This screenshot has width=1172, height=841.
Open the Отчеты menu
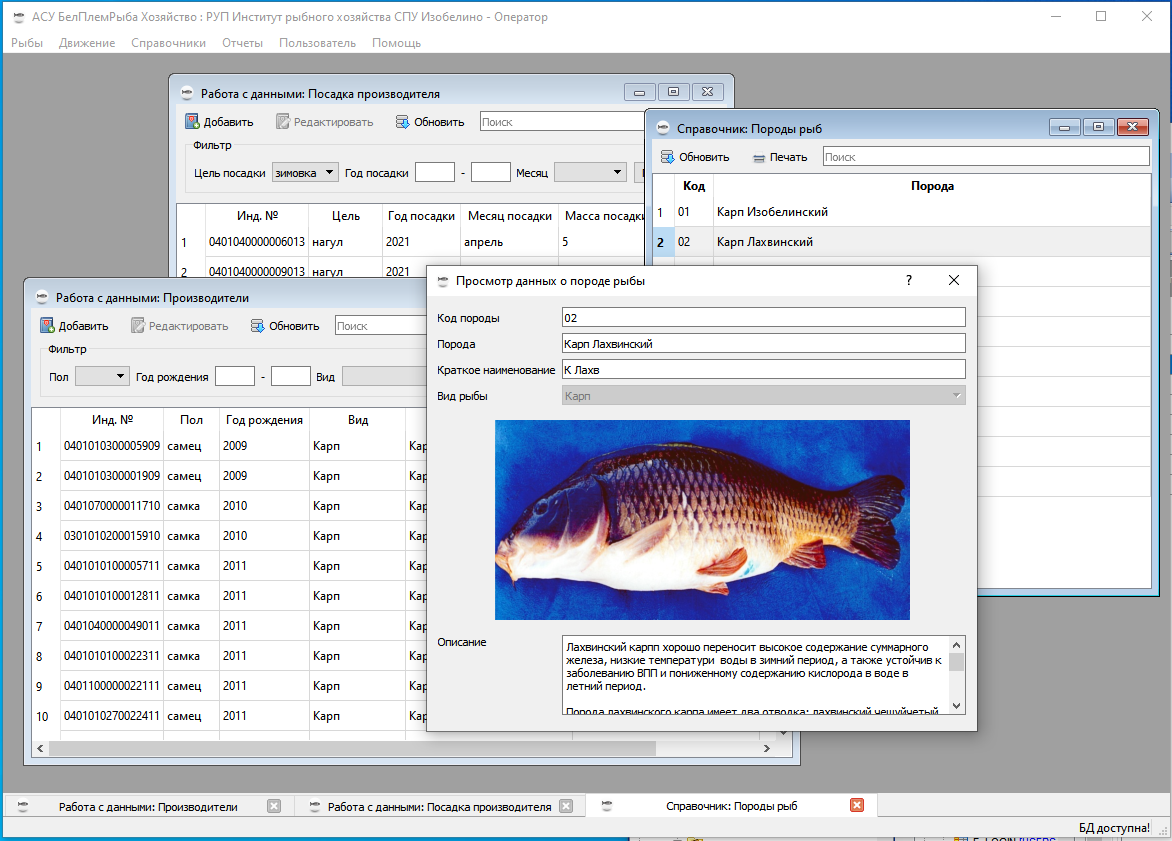pyautogui.click(x=242, y=43)
